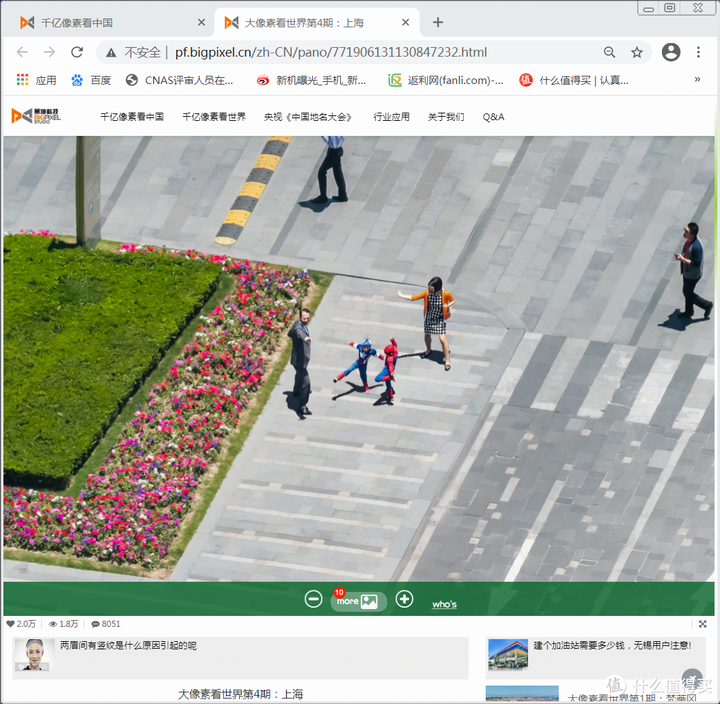Click the scroll-to-top round button
720x704 pixels.
(x=692, y=678)
